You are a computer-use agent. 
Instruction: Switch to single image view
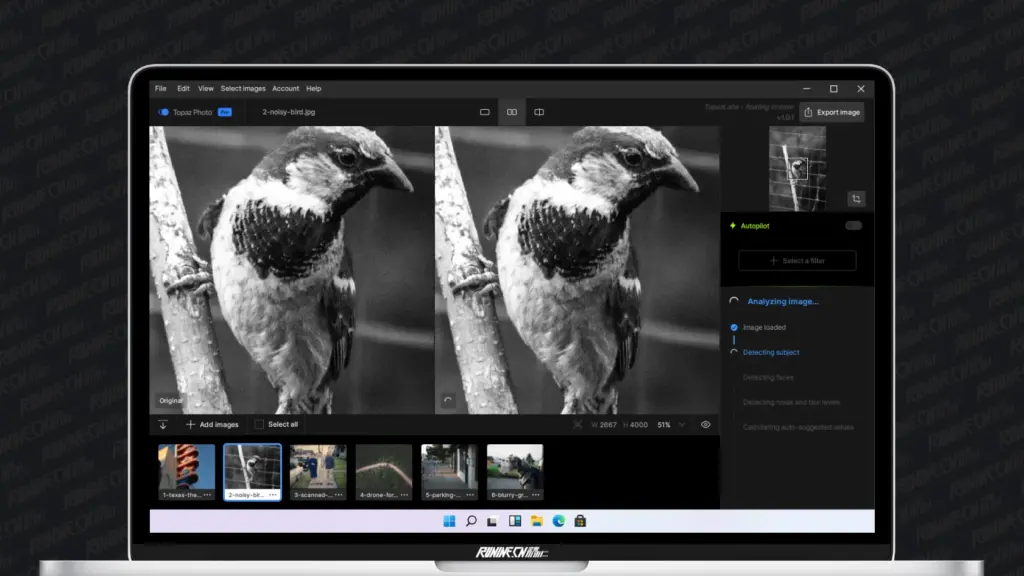tap(485, 112)
